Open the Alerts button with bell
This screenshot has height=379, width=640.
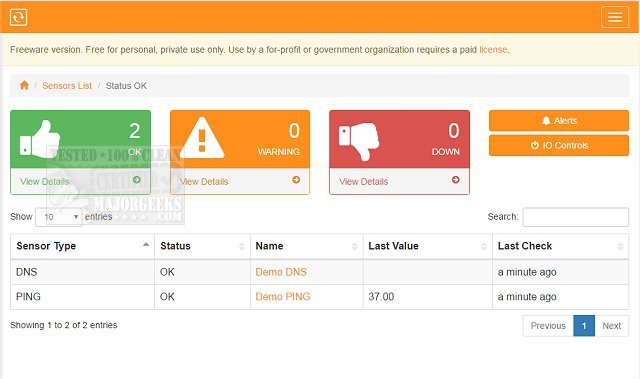pyautogui.click(x=559, y=120)
